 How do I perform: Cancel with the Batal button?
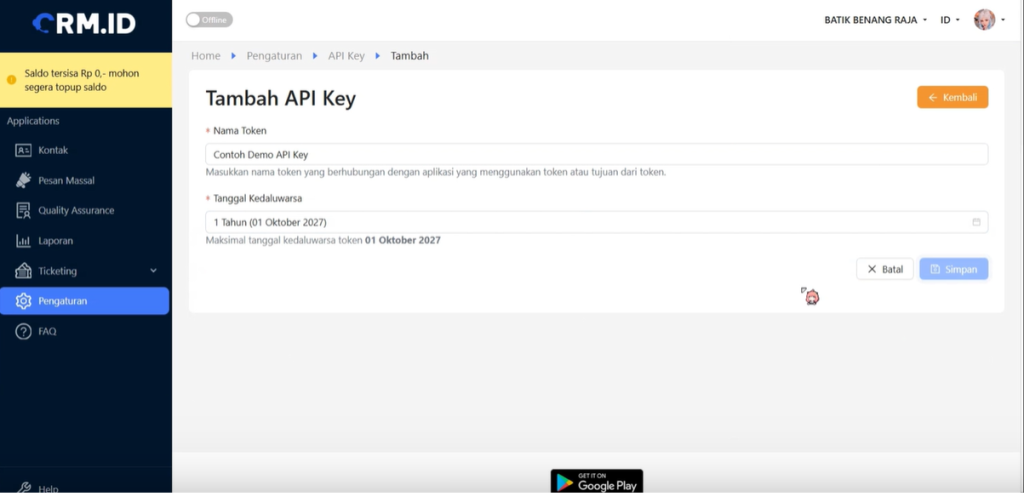tap(885, 269)
